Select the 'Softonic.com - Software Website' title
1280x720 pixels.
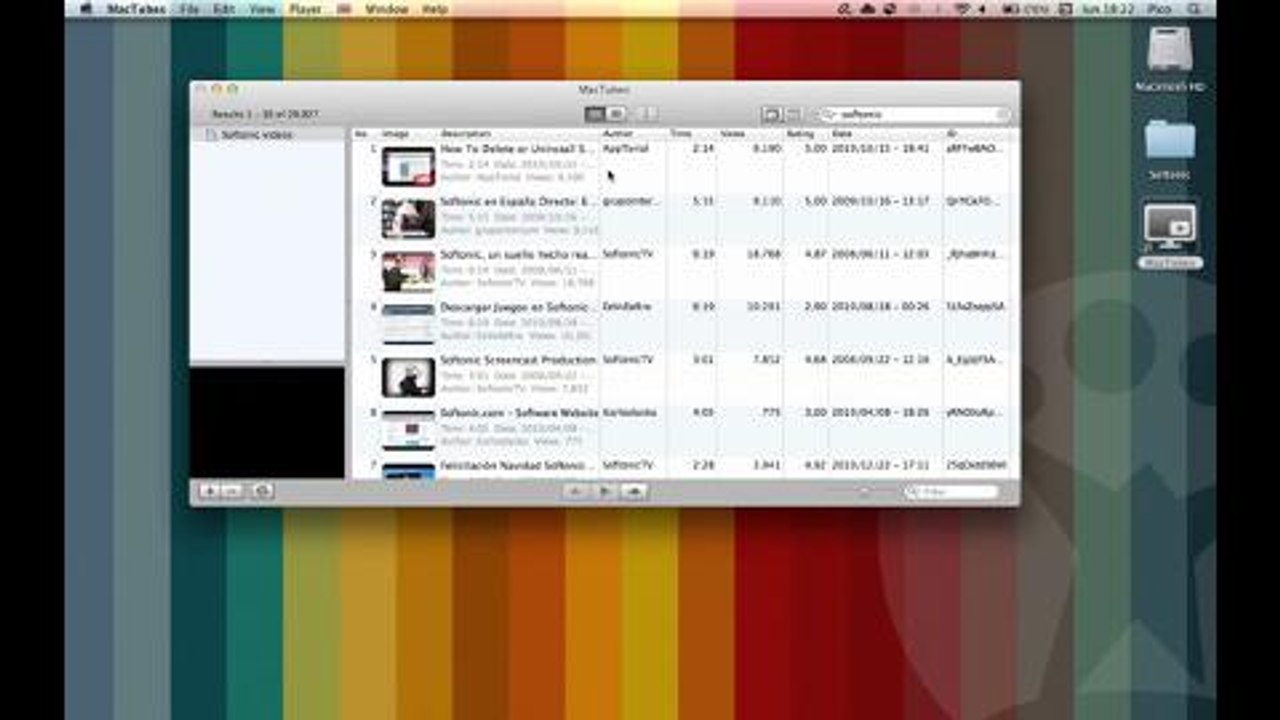[x=518, y=413]
